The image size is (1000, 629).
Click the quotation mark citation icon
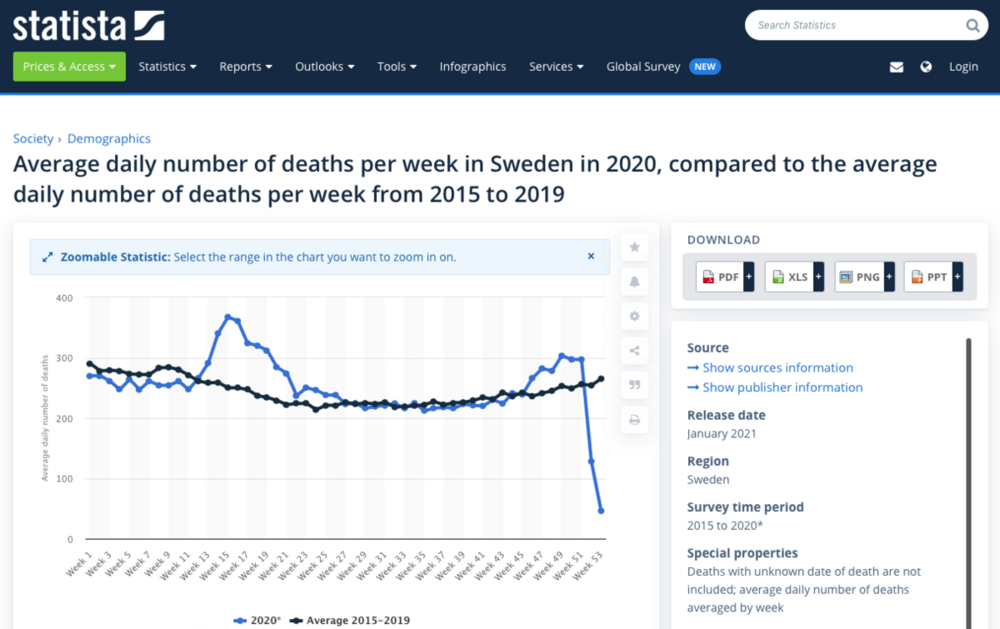point(634,385)
